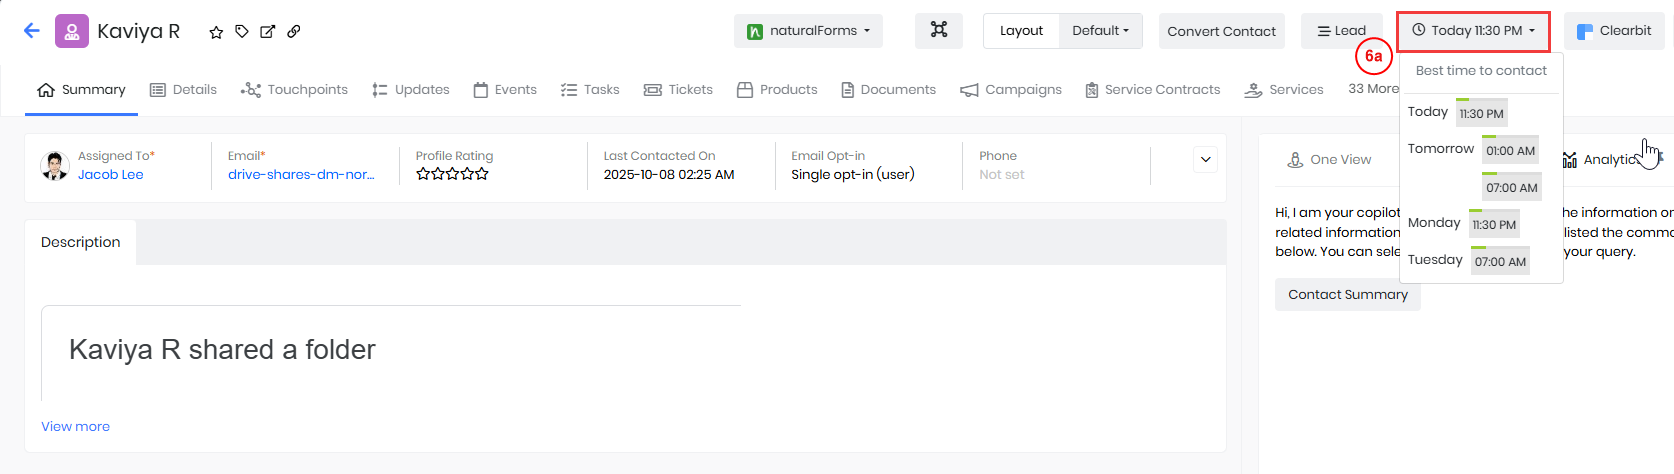The width and height of the screenshot is (1674, 474).
Task: Open the Clearbit integration button
Action: coord(1614,31)
